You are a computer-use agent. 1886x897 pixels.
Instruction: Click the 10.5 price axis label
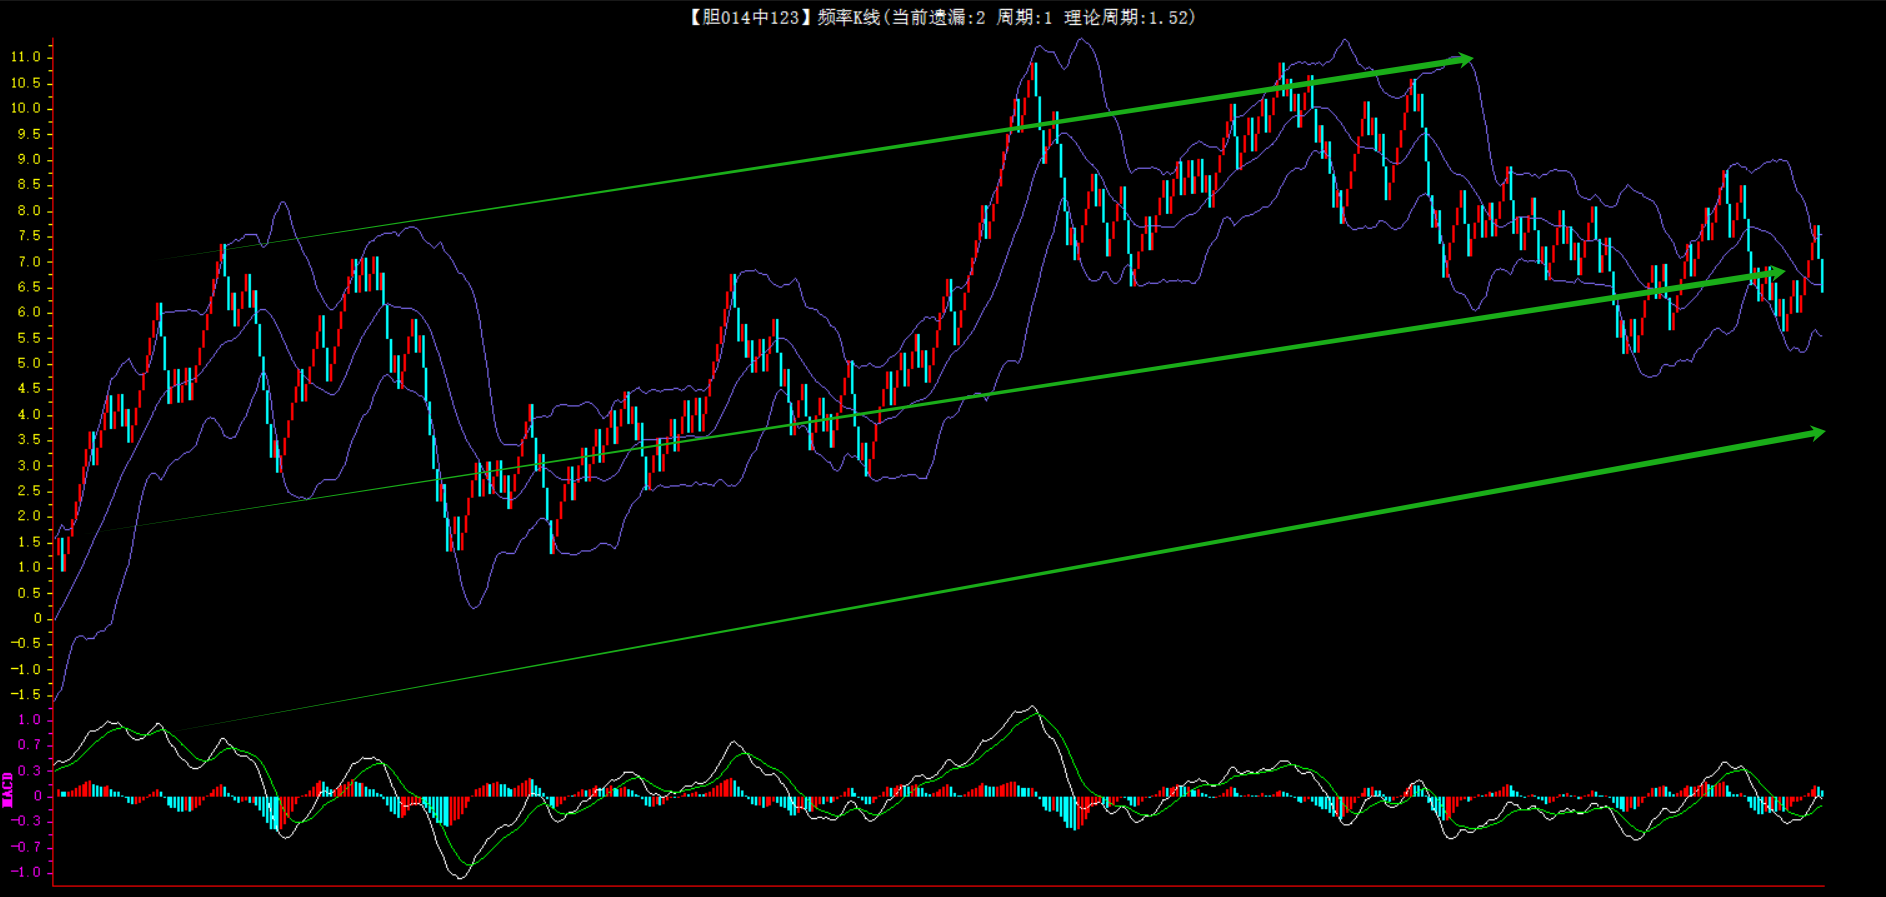tap(25, 83)
